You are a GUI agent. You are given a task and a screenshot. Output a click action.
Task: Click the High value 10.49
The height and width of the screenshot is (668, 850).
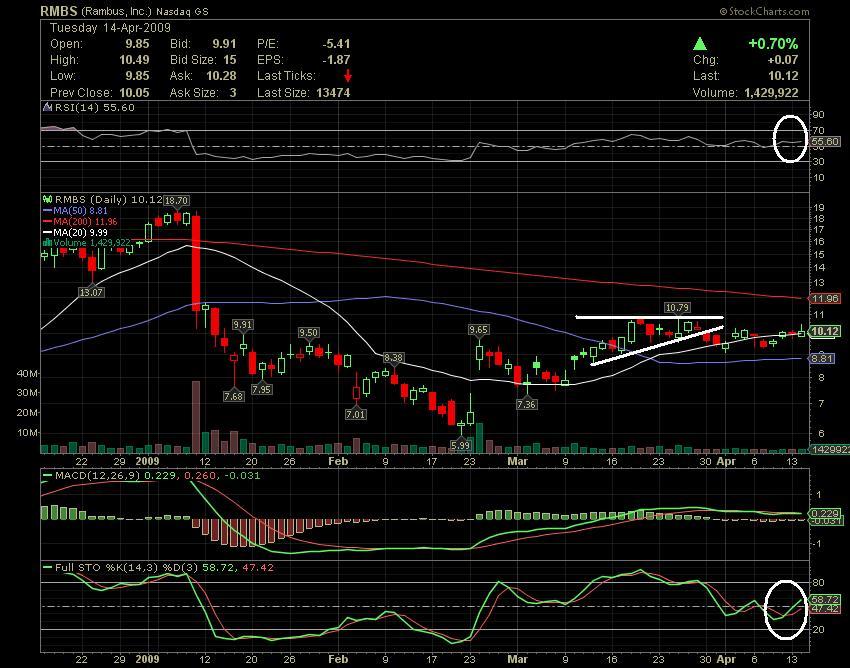point(134,60)
